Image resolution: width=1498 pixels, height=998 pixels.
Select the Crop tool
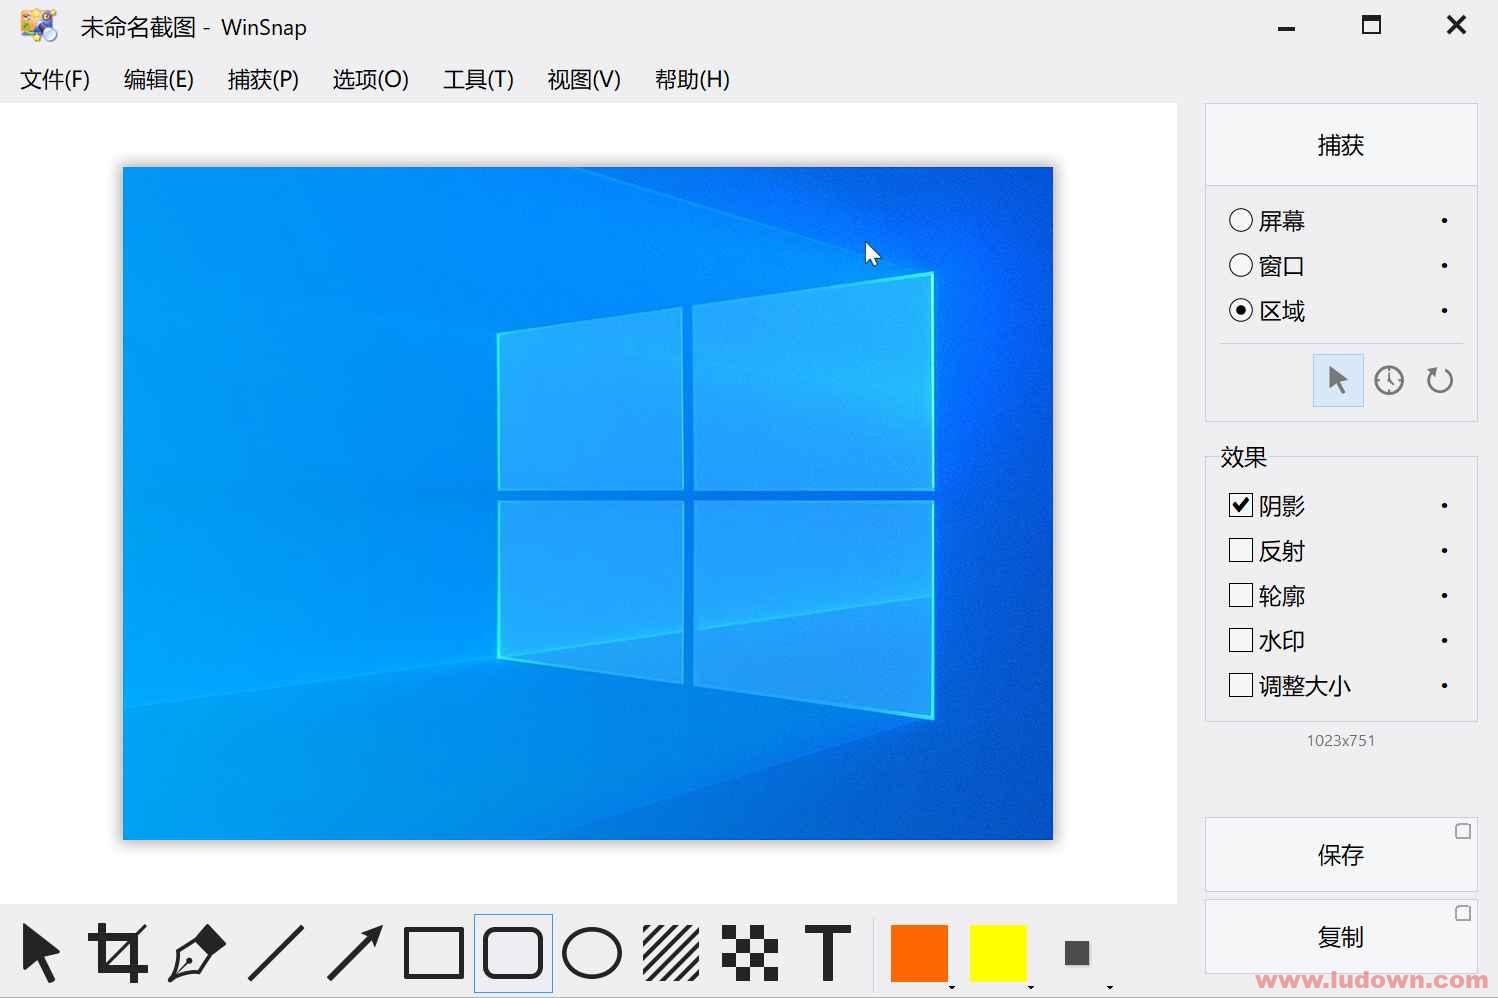click(x=119, y=953)
